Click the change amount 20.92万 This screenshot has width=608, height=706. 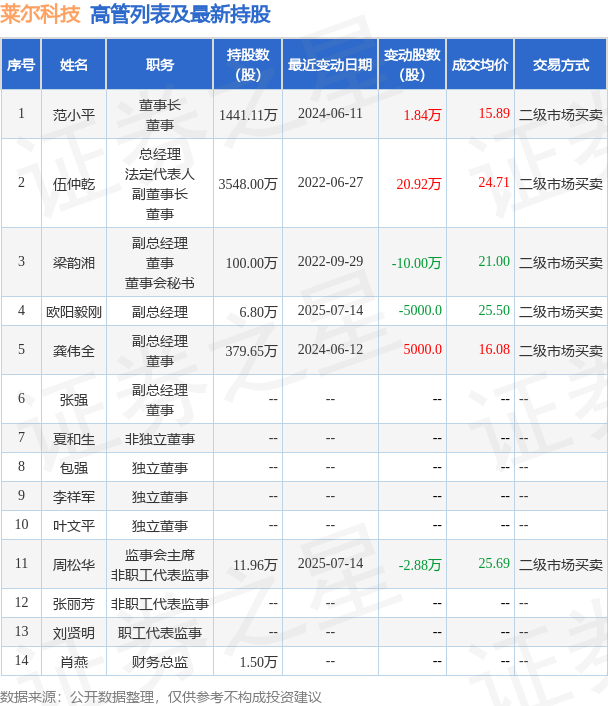click(x=419, y=184)
